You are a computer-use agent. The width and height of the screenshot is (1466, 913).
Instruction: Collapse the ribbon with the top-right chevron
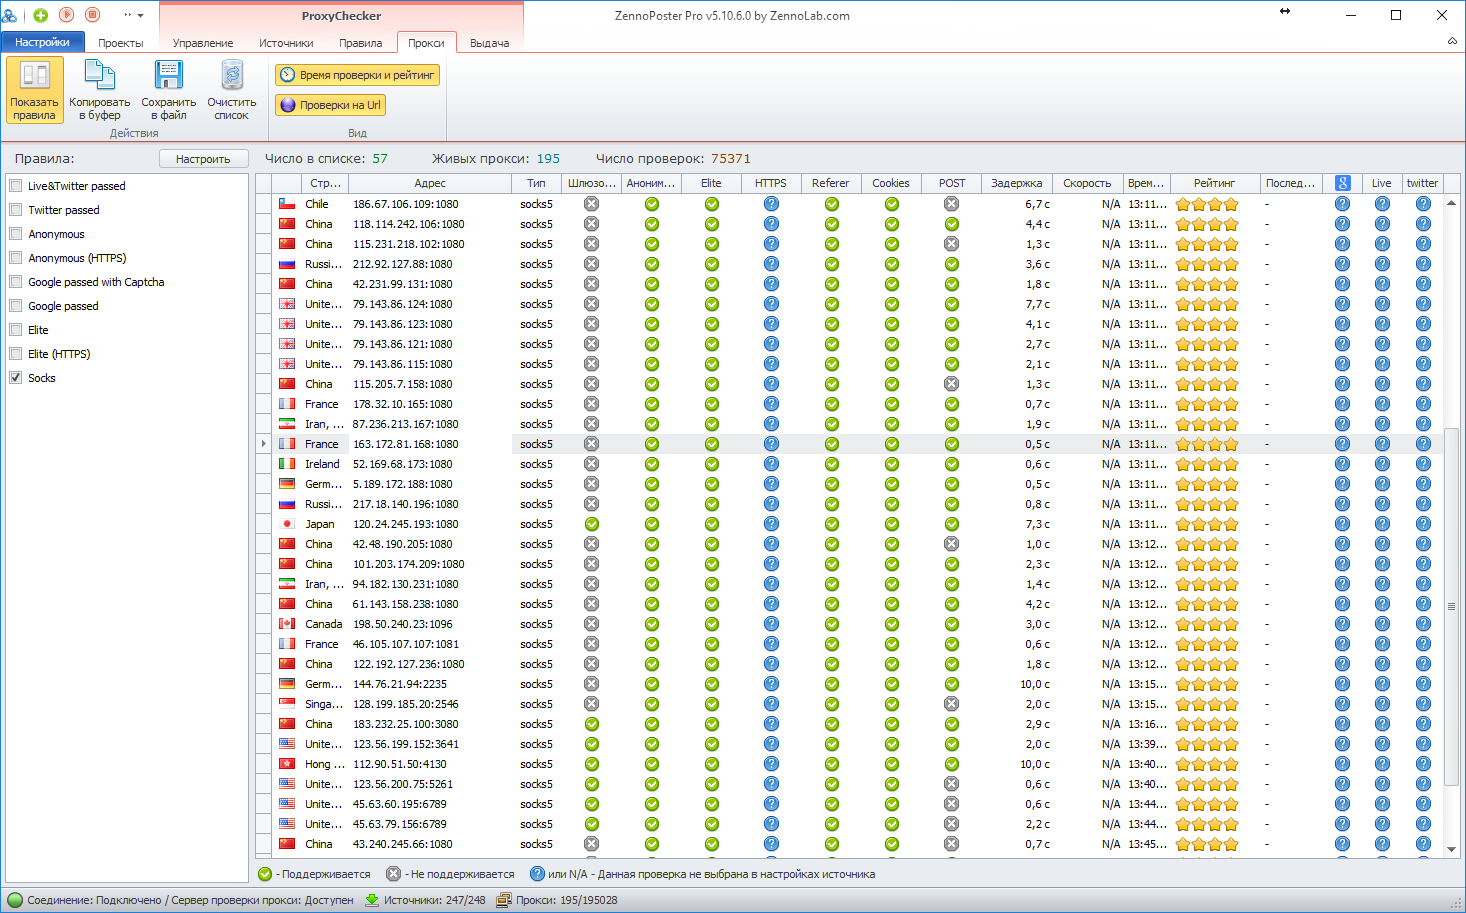1452,42
